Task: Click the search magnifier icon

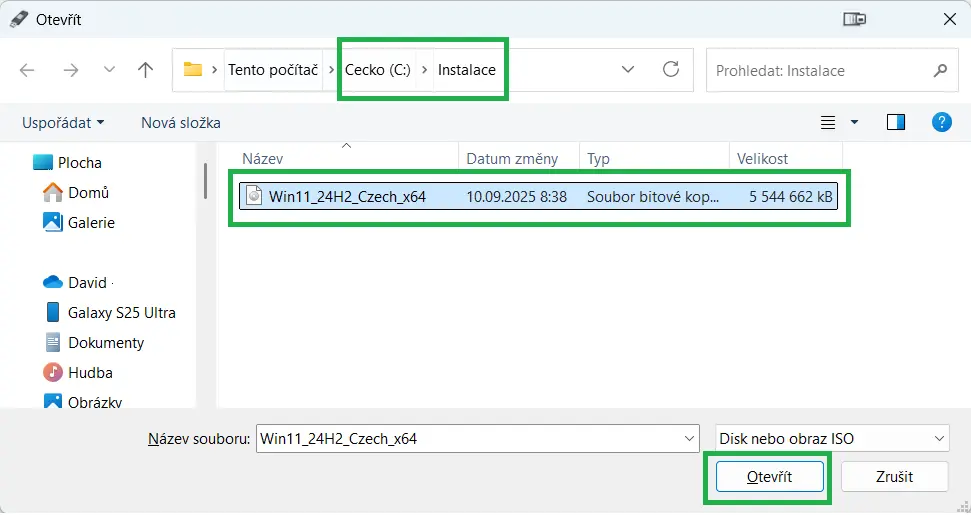Action: [940, 71]
